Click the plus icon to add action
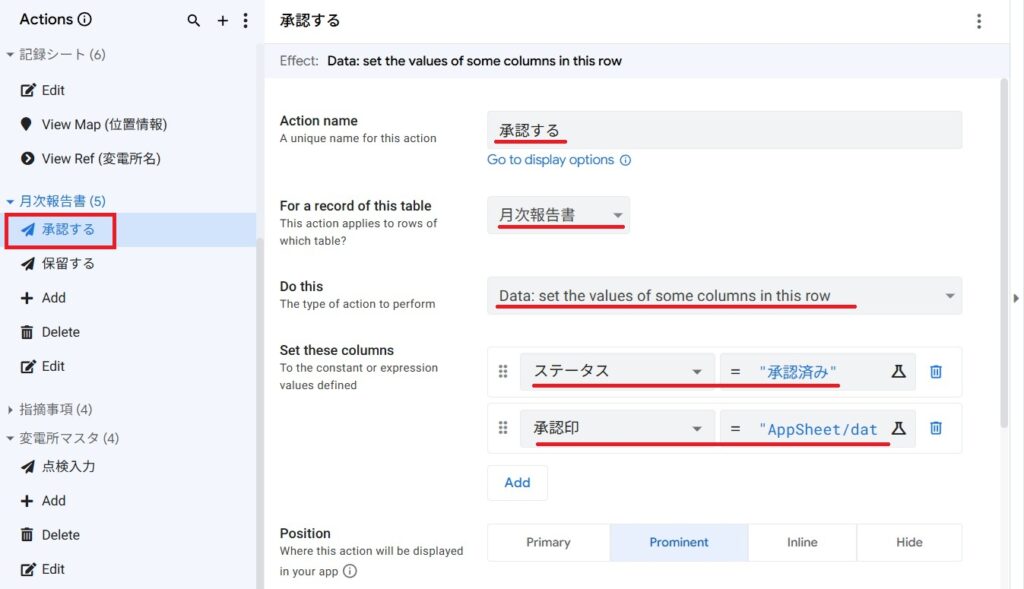The height and width of the screenshot is (589, 1024). [x=223, y=20]
